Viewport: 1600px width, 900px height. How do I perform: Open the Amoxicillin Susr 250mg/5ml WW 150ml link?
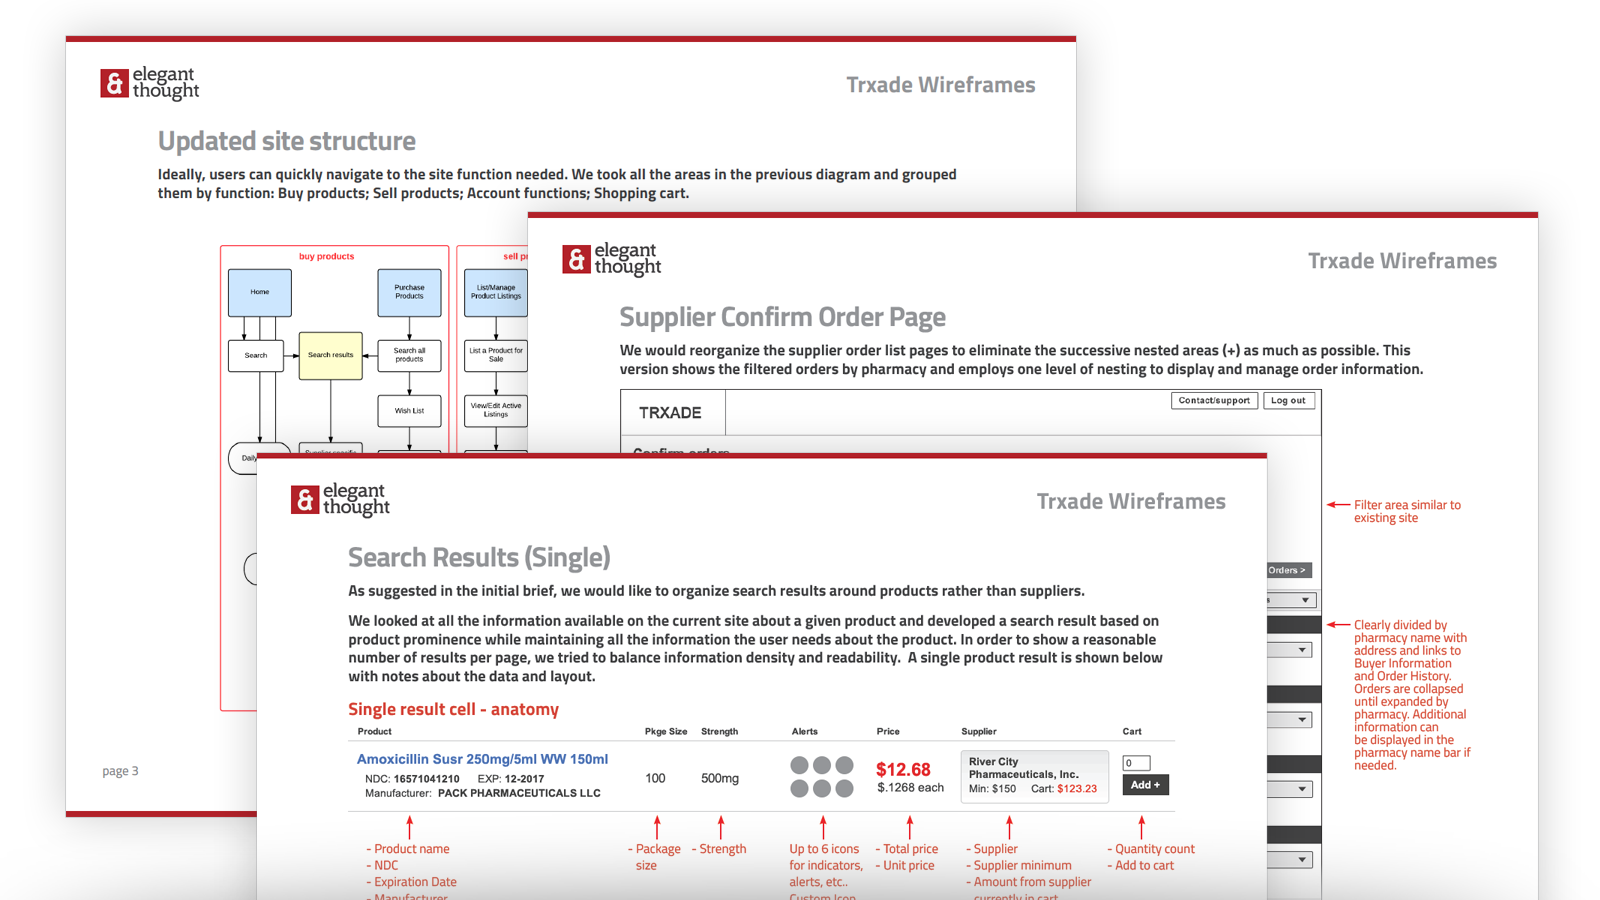click(x=482, y=759)
